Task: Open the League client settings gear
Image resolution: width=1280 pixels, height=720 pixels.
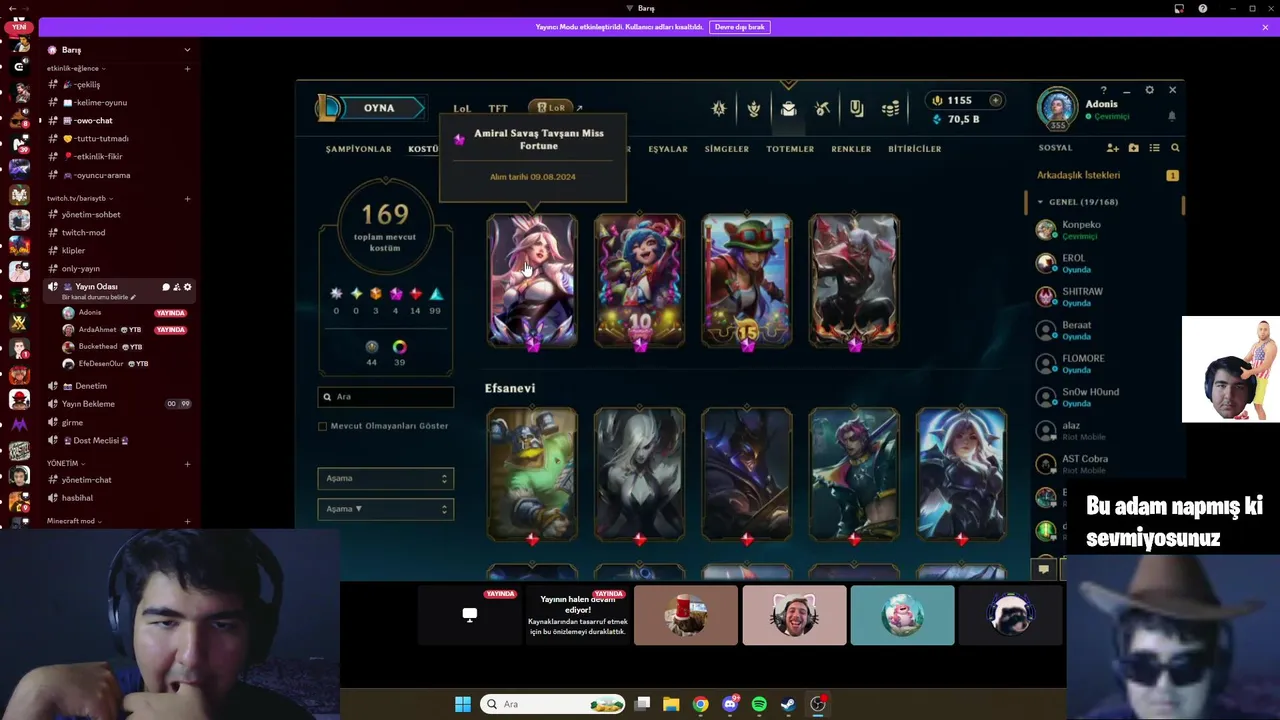Action: [1149, 90]
